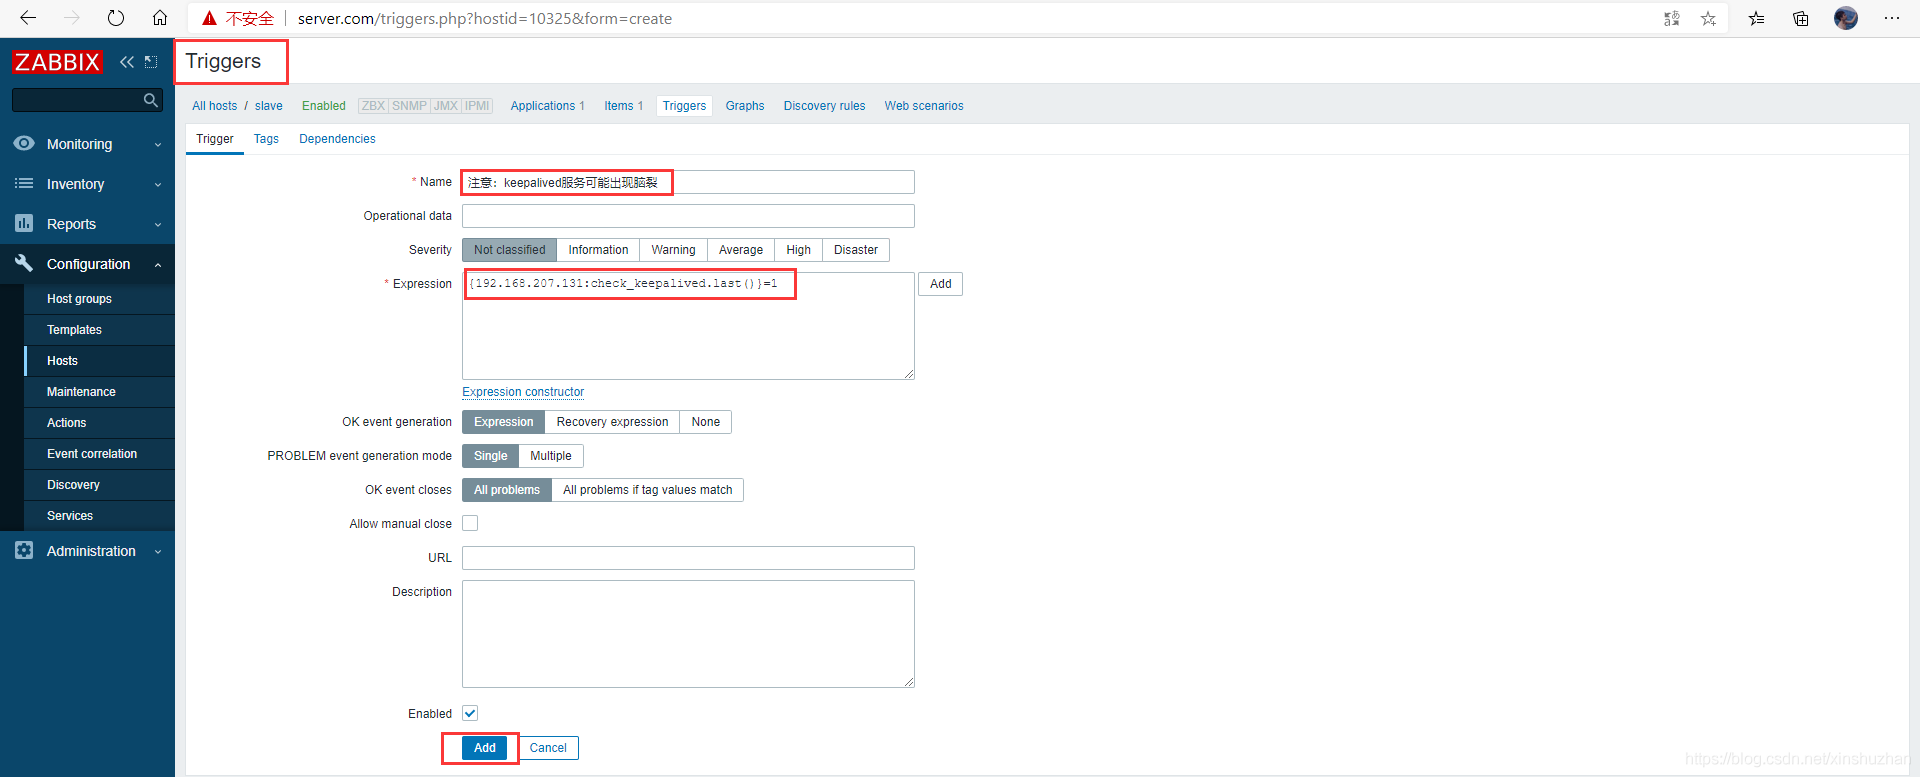Open the favorites list icon

click(x=1756, y=18)
